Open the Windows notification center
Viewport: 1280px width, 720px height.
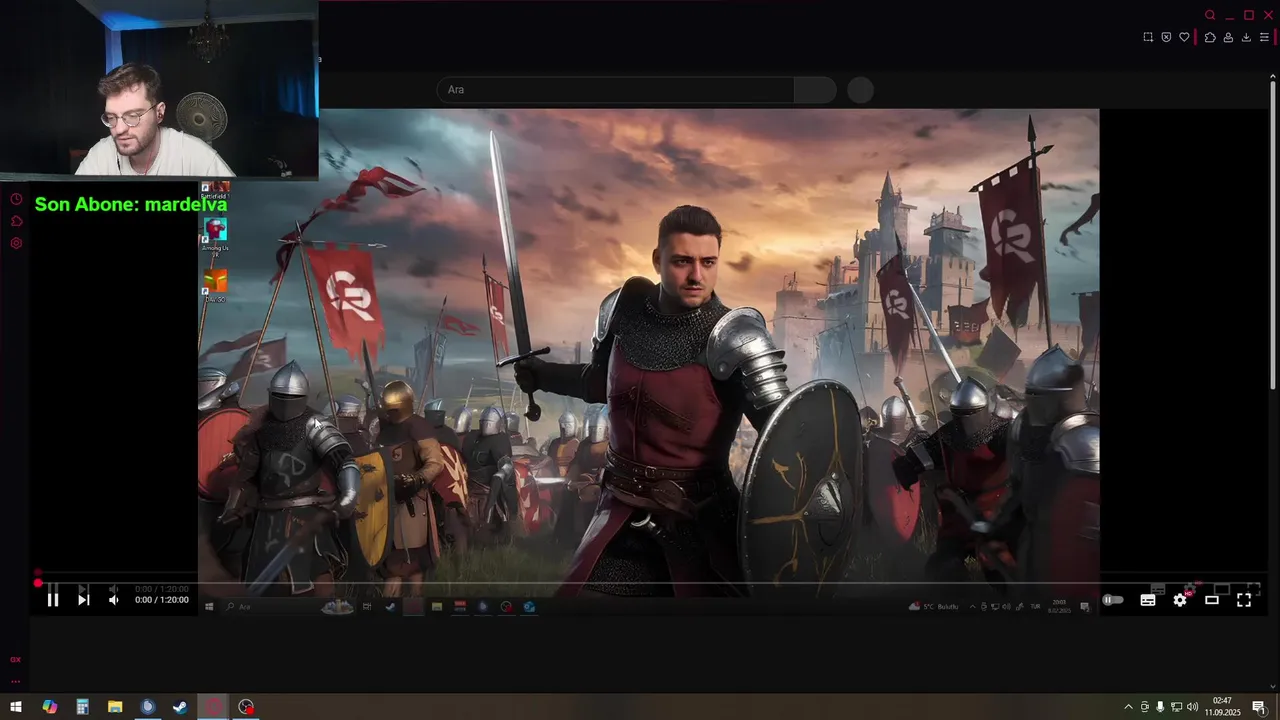coord(1259,707)
